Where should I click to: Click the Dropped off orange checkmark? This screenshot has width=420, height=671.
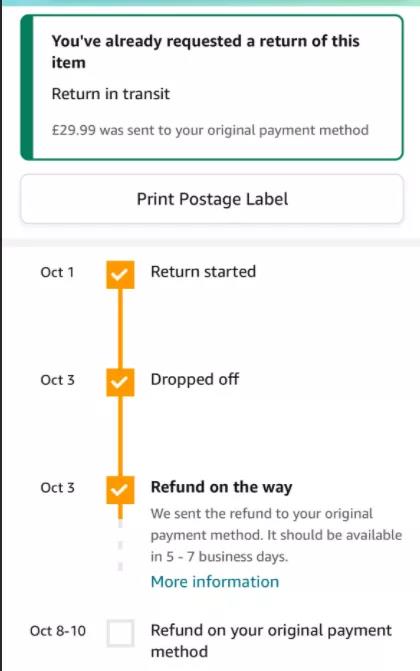click(x=120, y=382)
